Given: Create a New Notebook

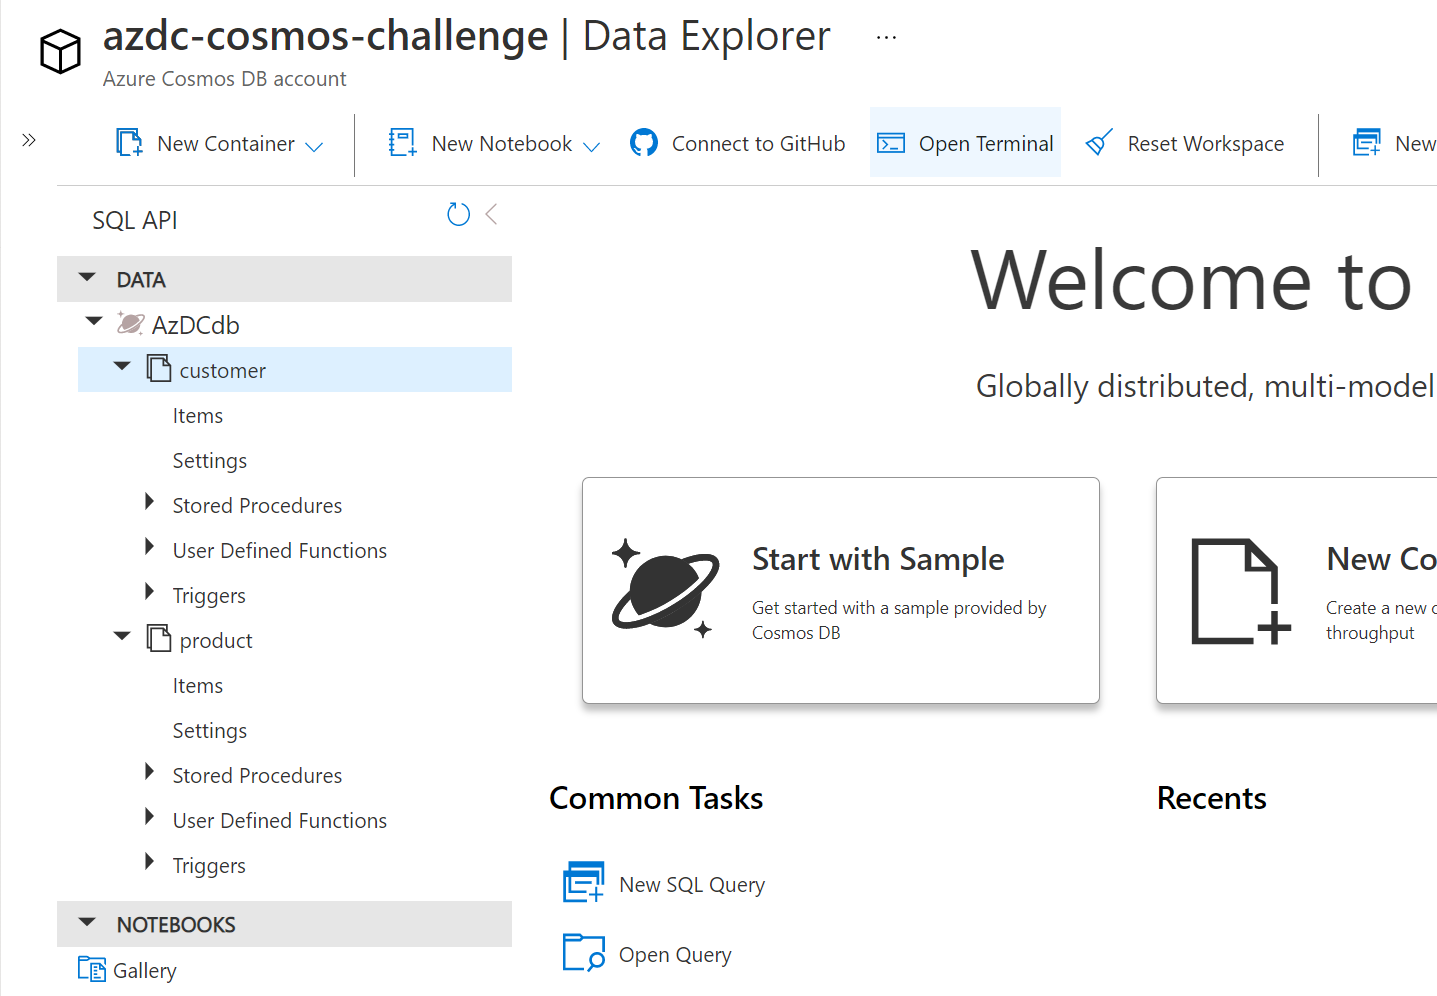Looking at the screenshot, I should pos(401,142).
